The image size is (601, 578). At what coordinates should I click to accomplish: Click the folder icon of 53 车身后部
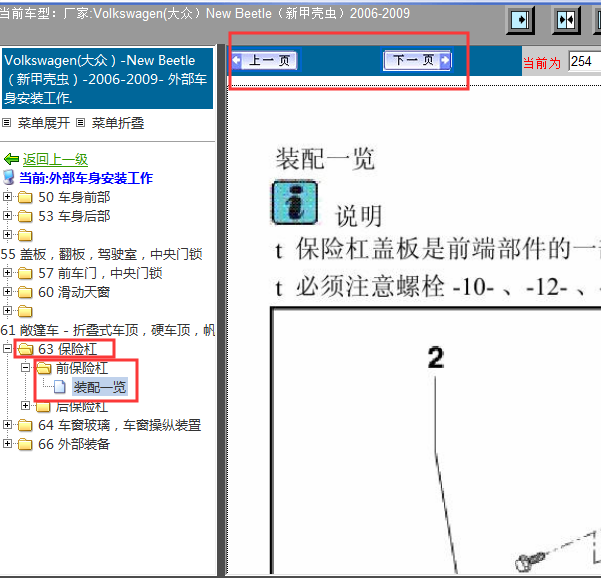25,216
